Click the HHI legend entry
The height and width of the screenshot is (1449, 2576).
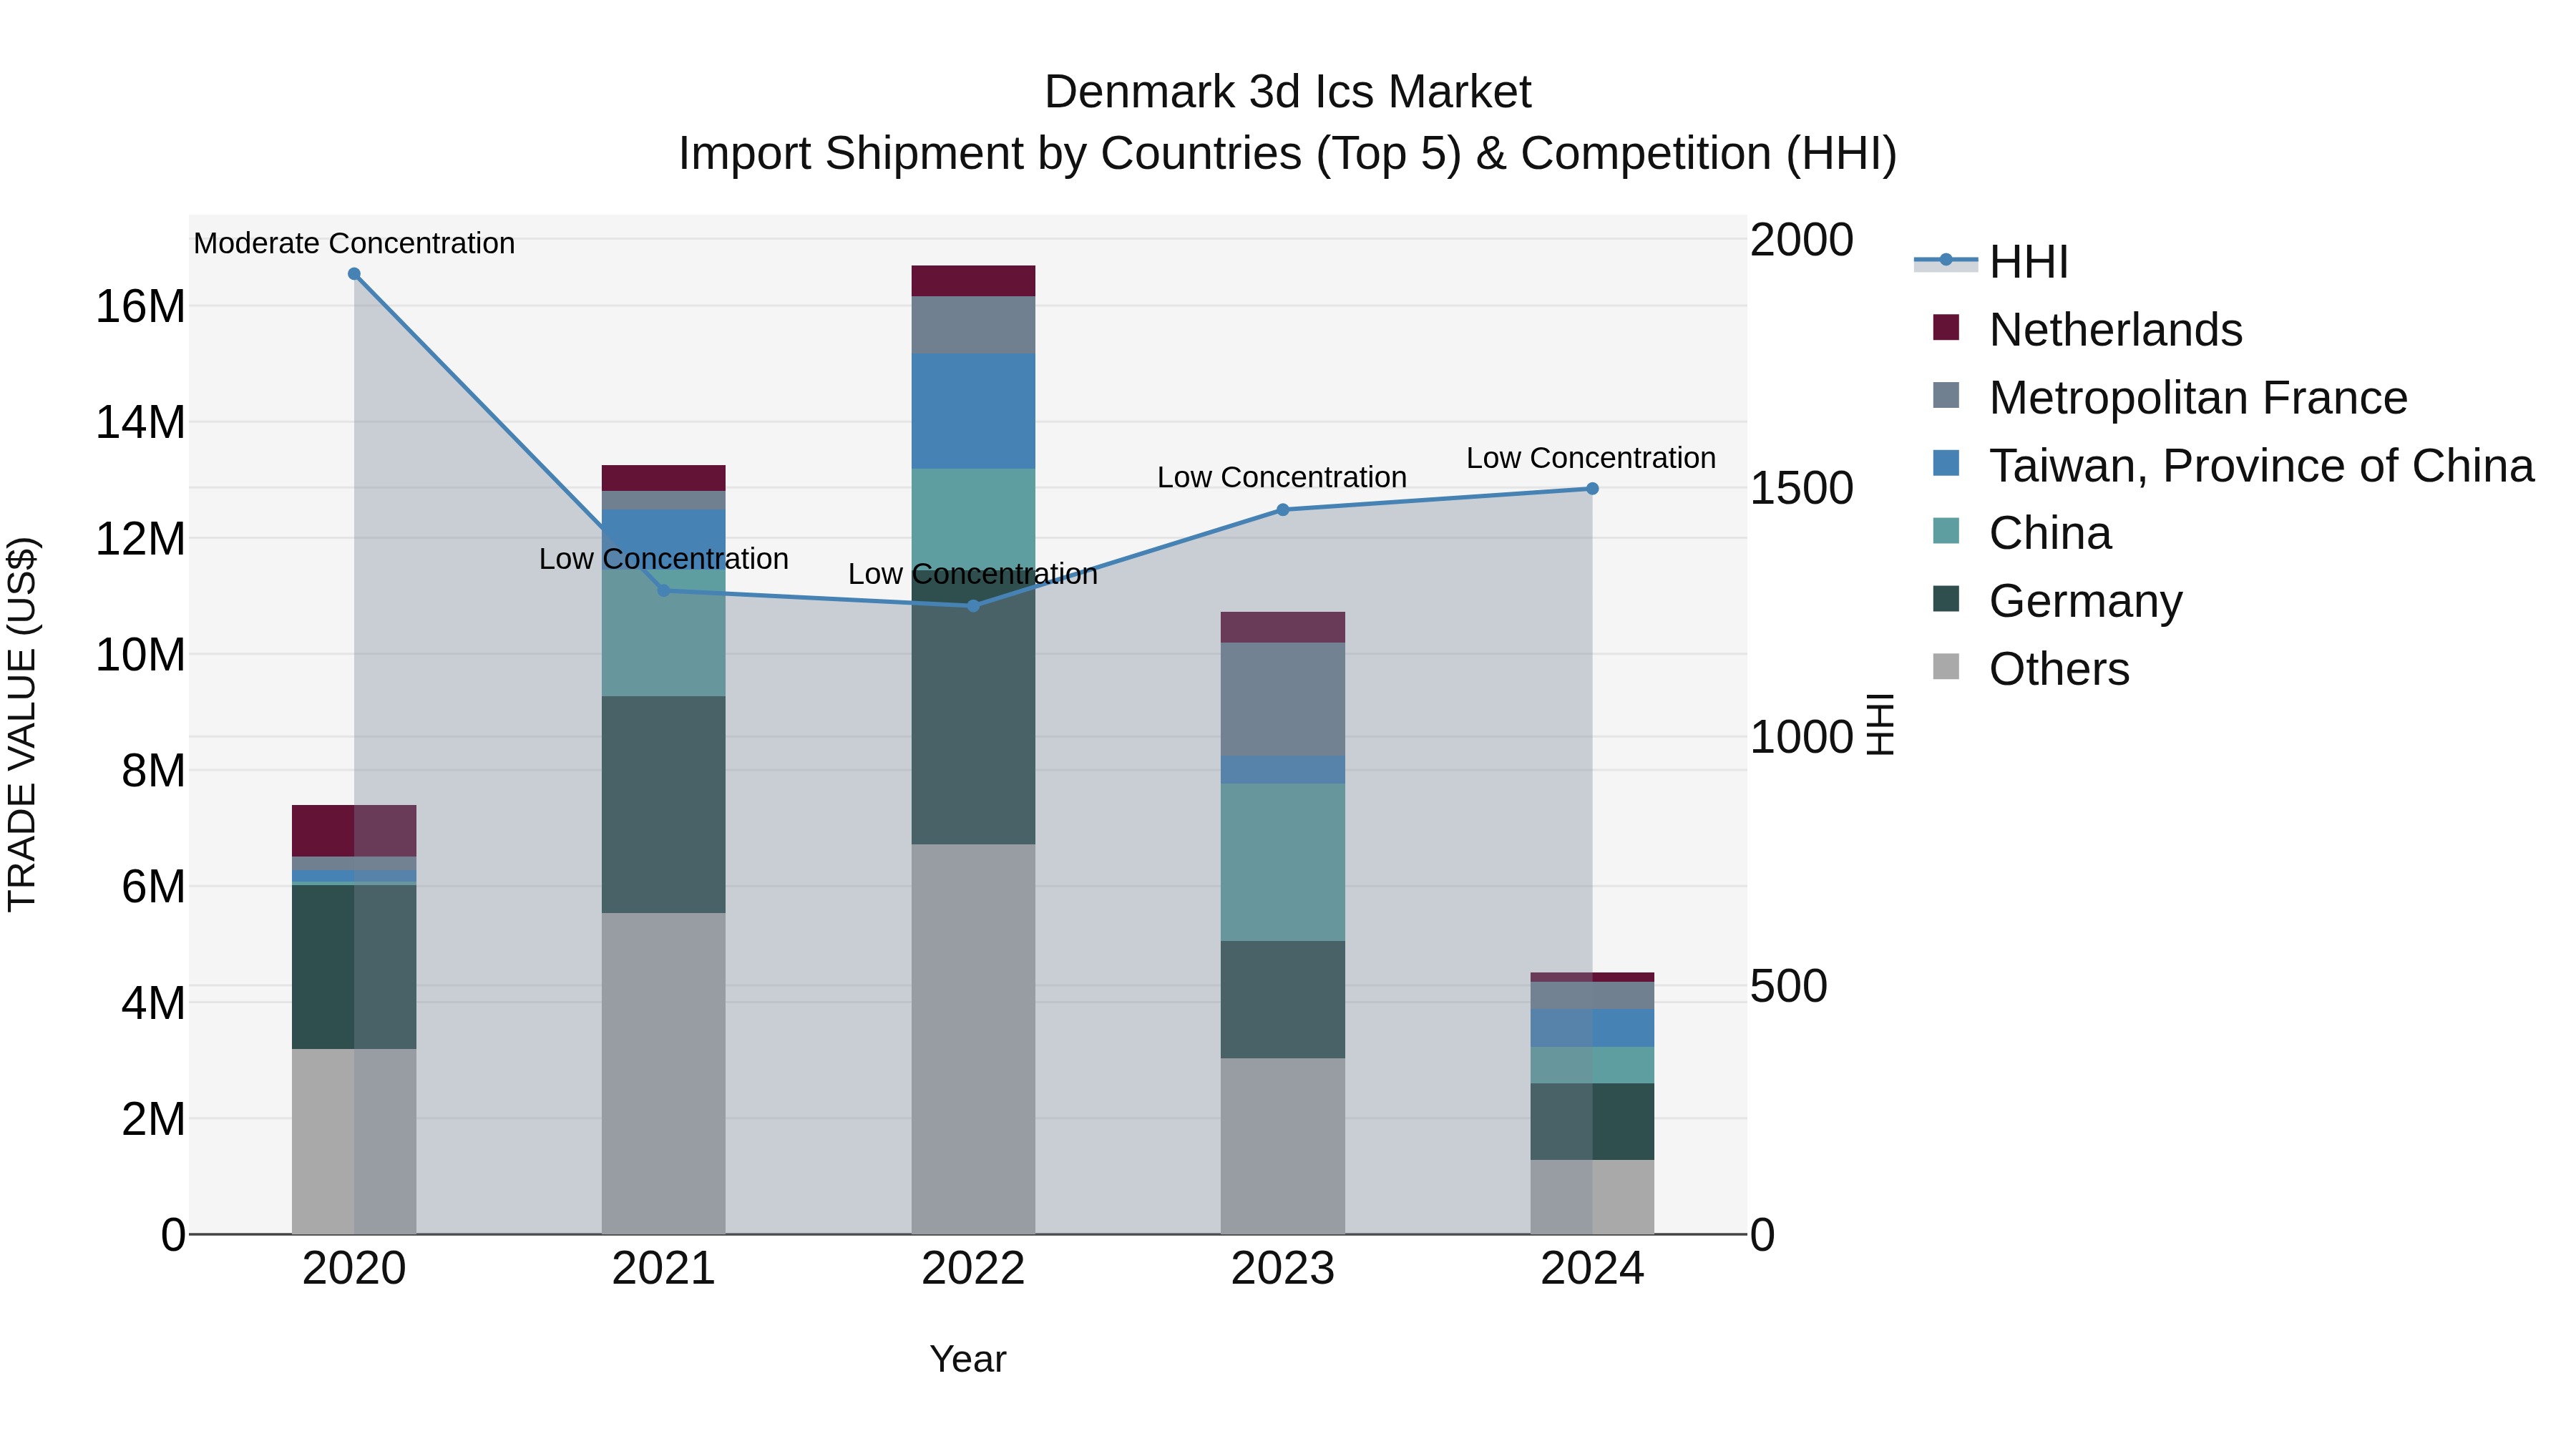pyautogui.click(x=1991, y=262)
